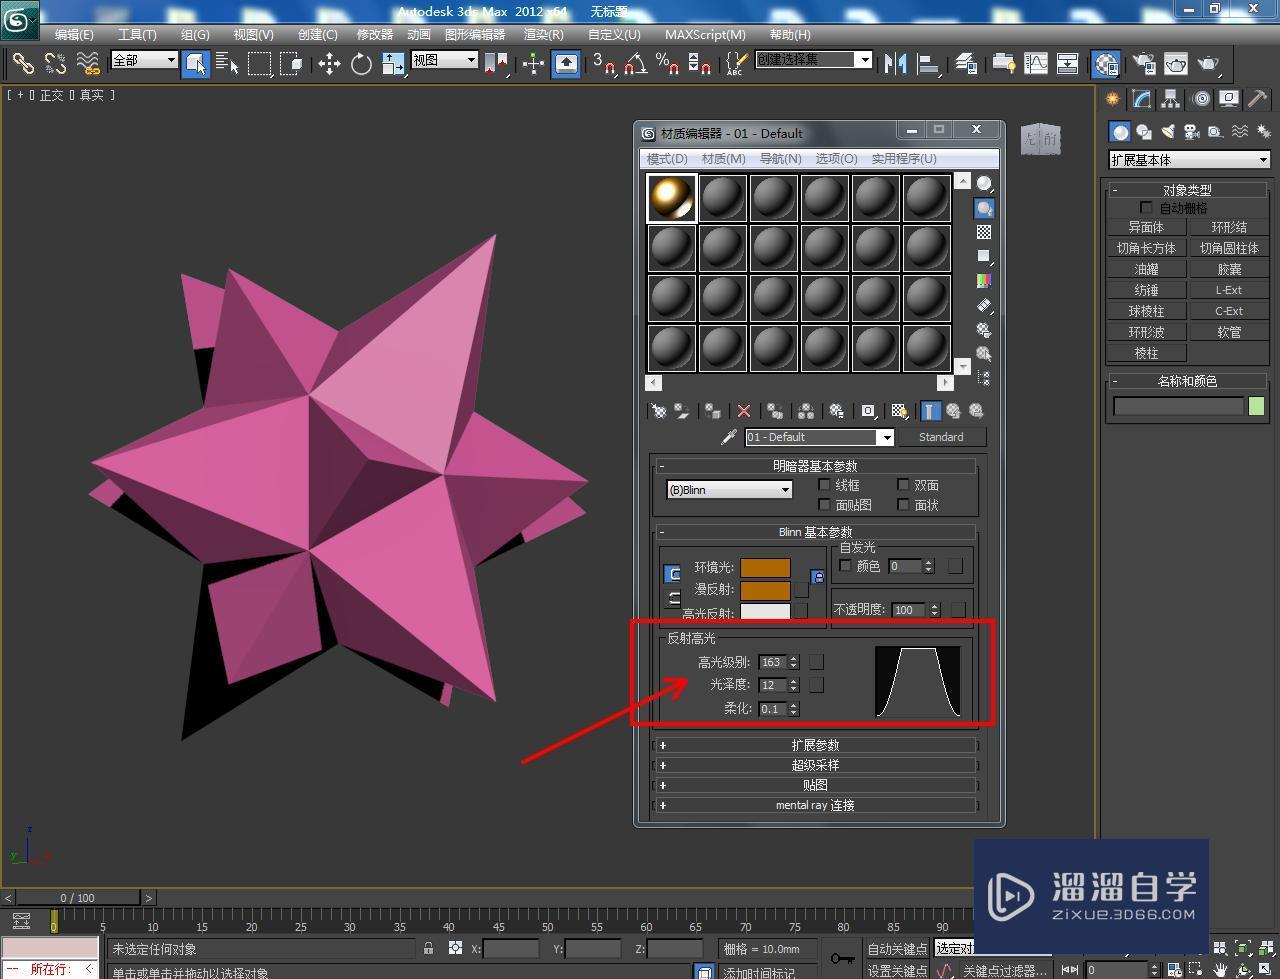Screen dimensions: 1280x979
Task: Choose the Select and Move tool
Action: [329, 64]
